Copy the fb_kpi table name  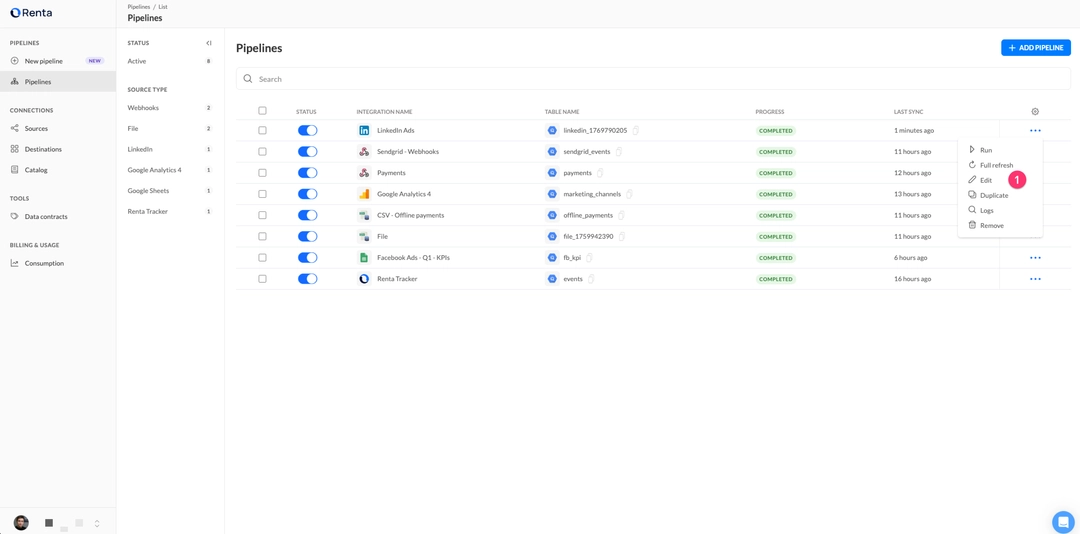[590, 258]
